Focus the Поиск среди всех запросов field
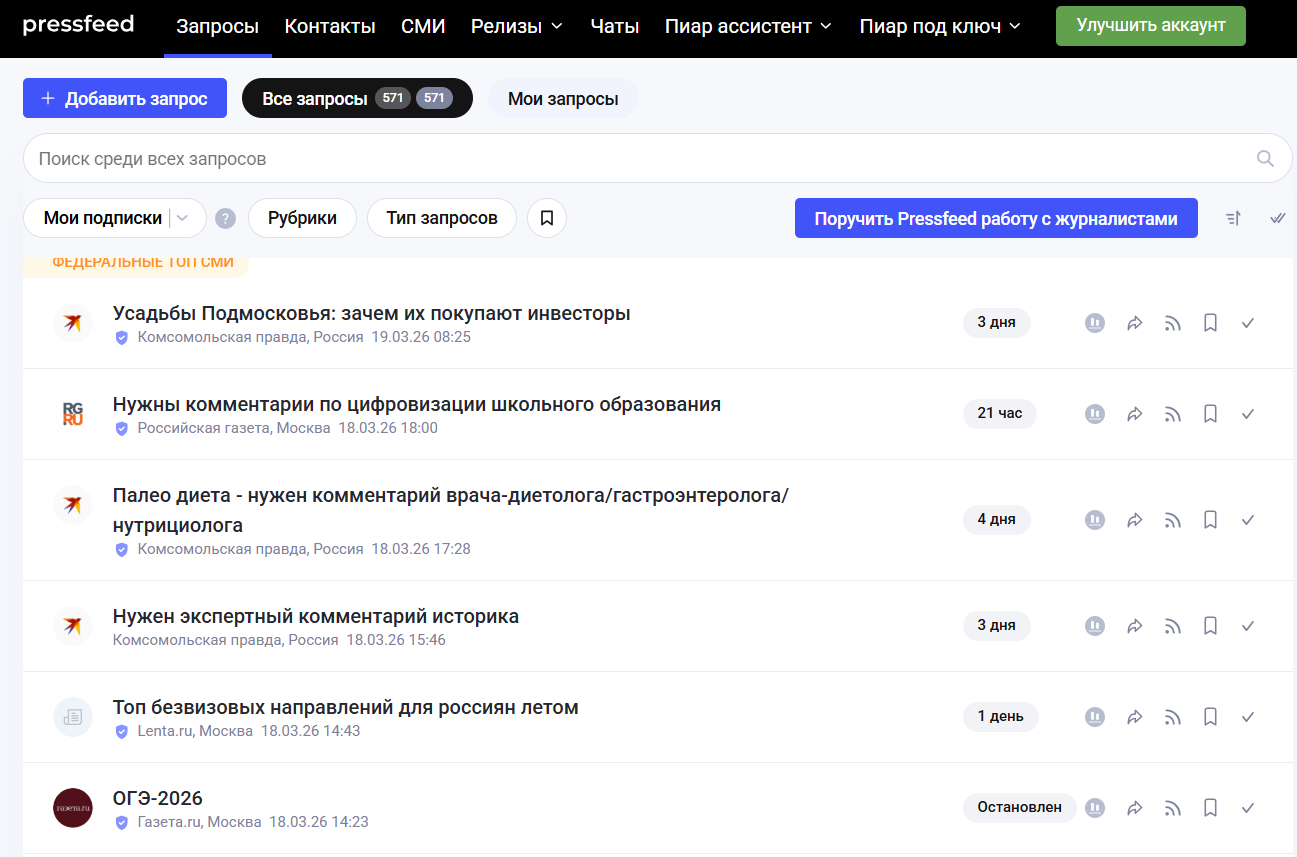This screenshot has height=857, width=1297. point(640,158)
